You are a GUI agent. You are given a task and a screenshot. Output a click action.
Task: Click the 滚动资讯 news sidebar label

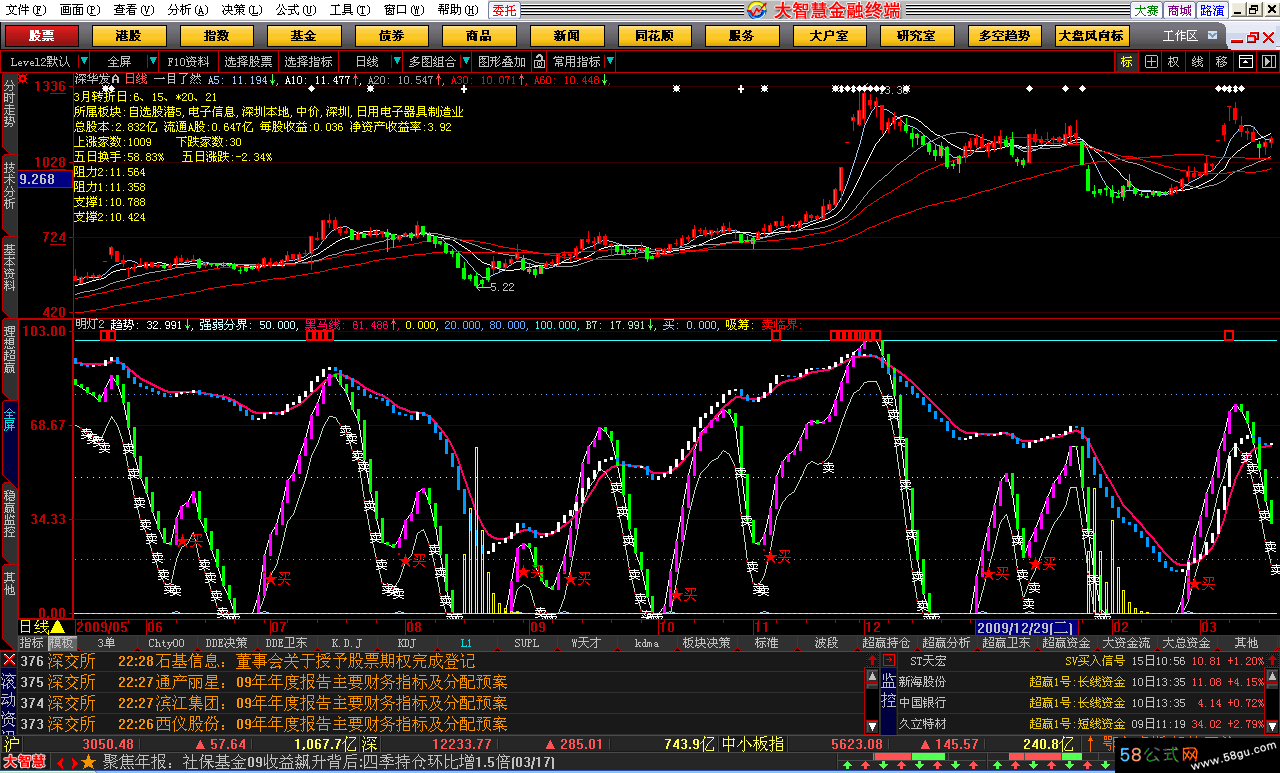coord(9,702)
